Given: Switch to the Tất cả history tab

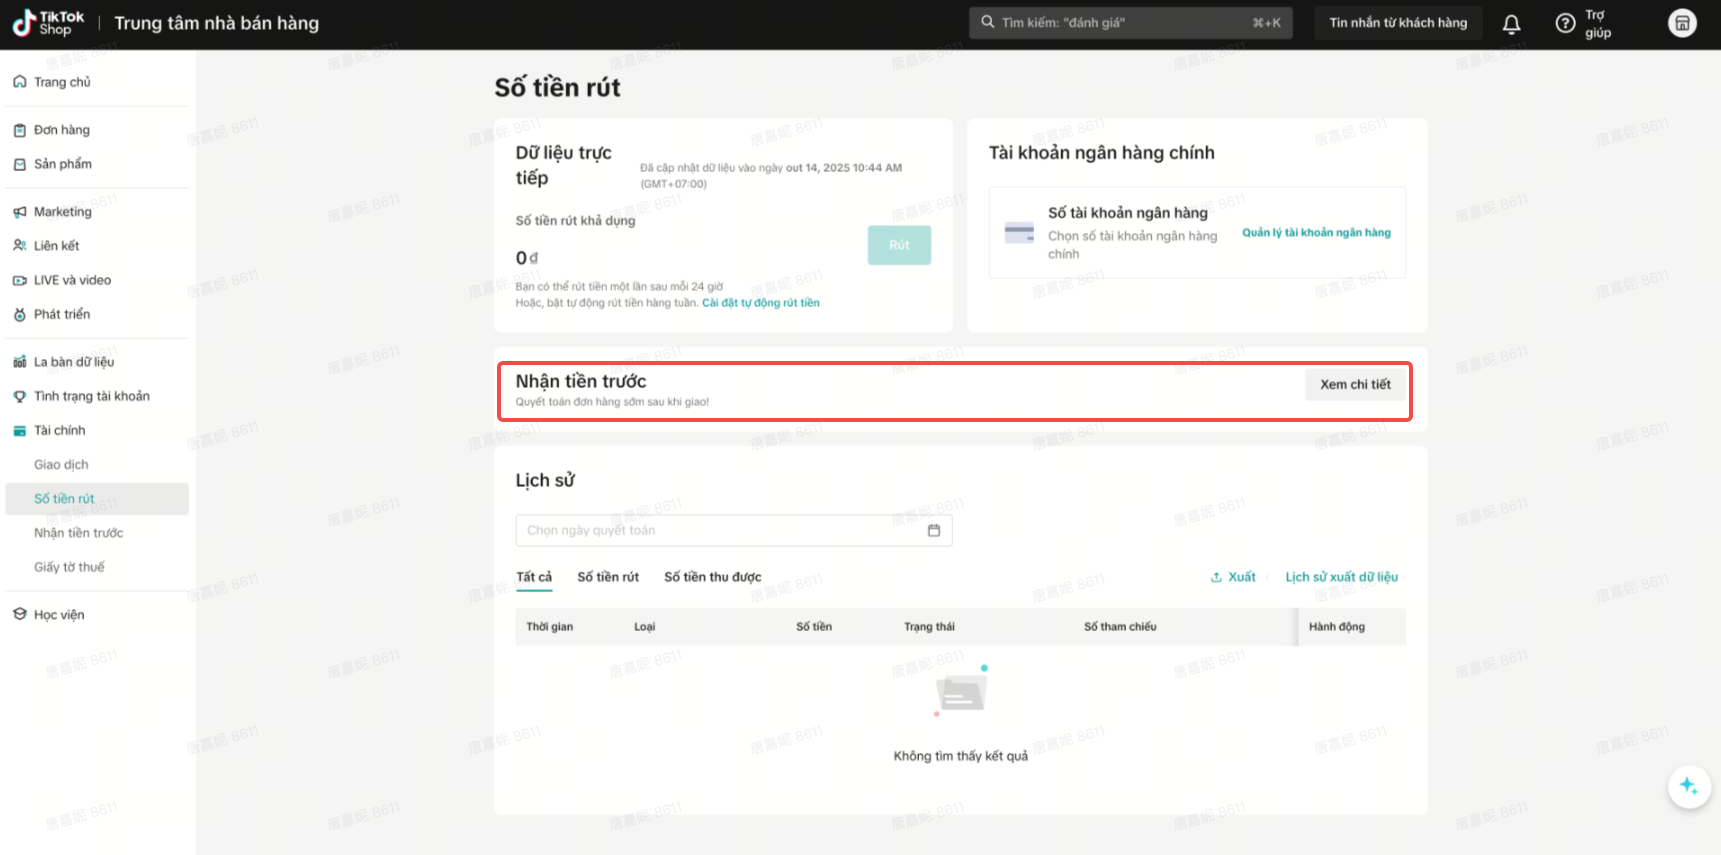Looking at the screenshot, I should [x=534, y=577].
